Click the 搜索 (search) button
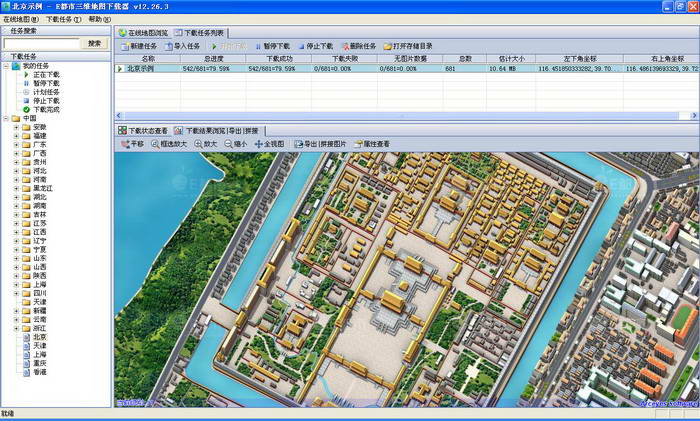This screenshot has height=421, width=700. [x=94, y=43]
